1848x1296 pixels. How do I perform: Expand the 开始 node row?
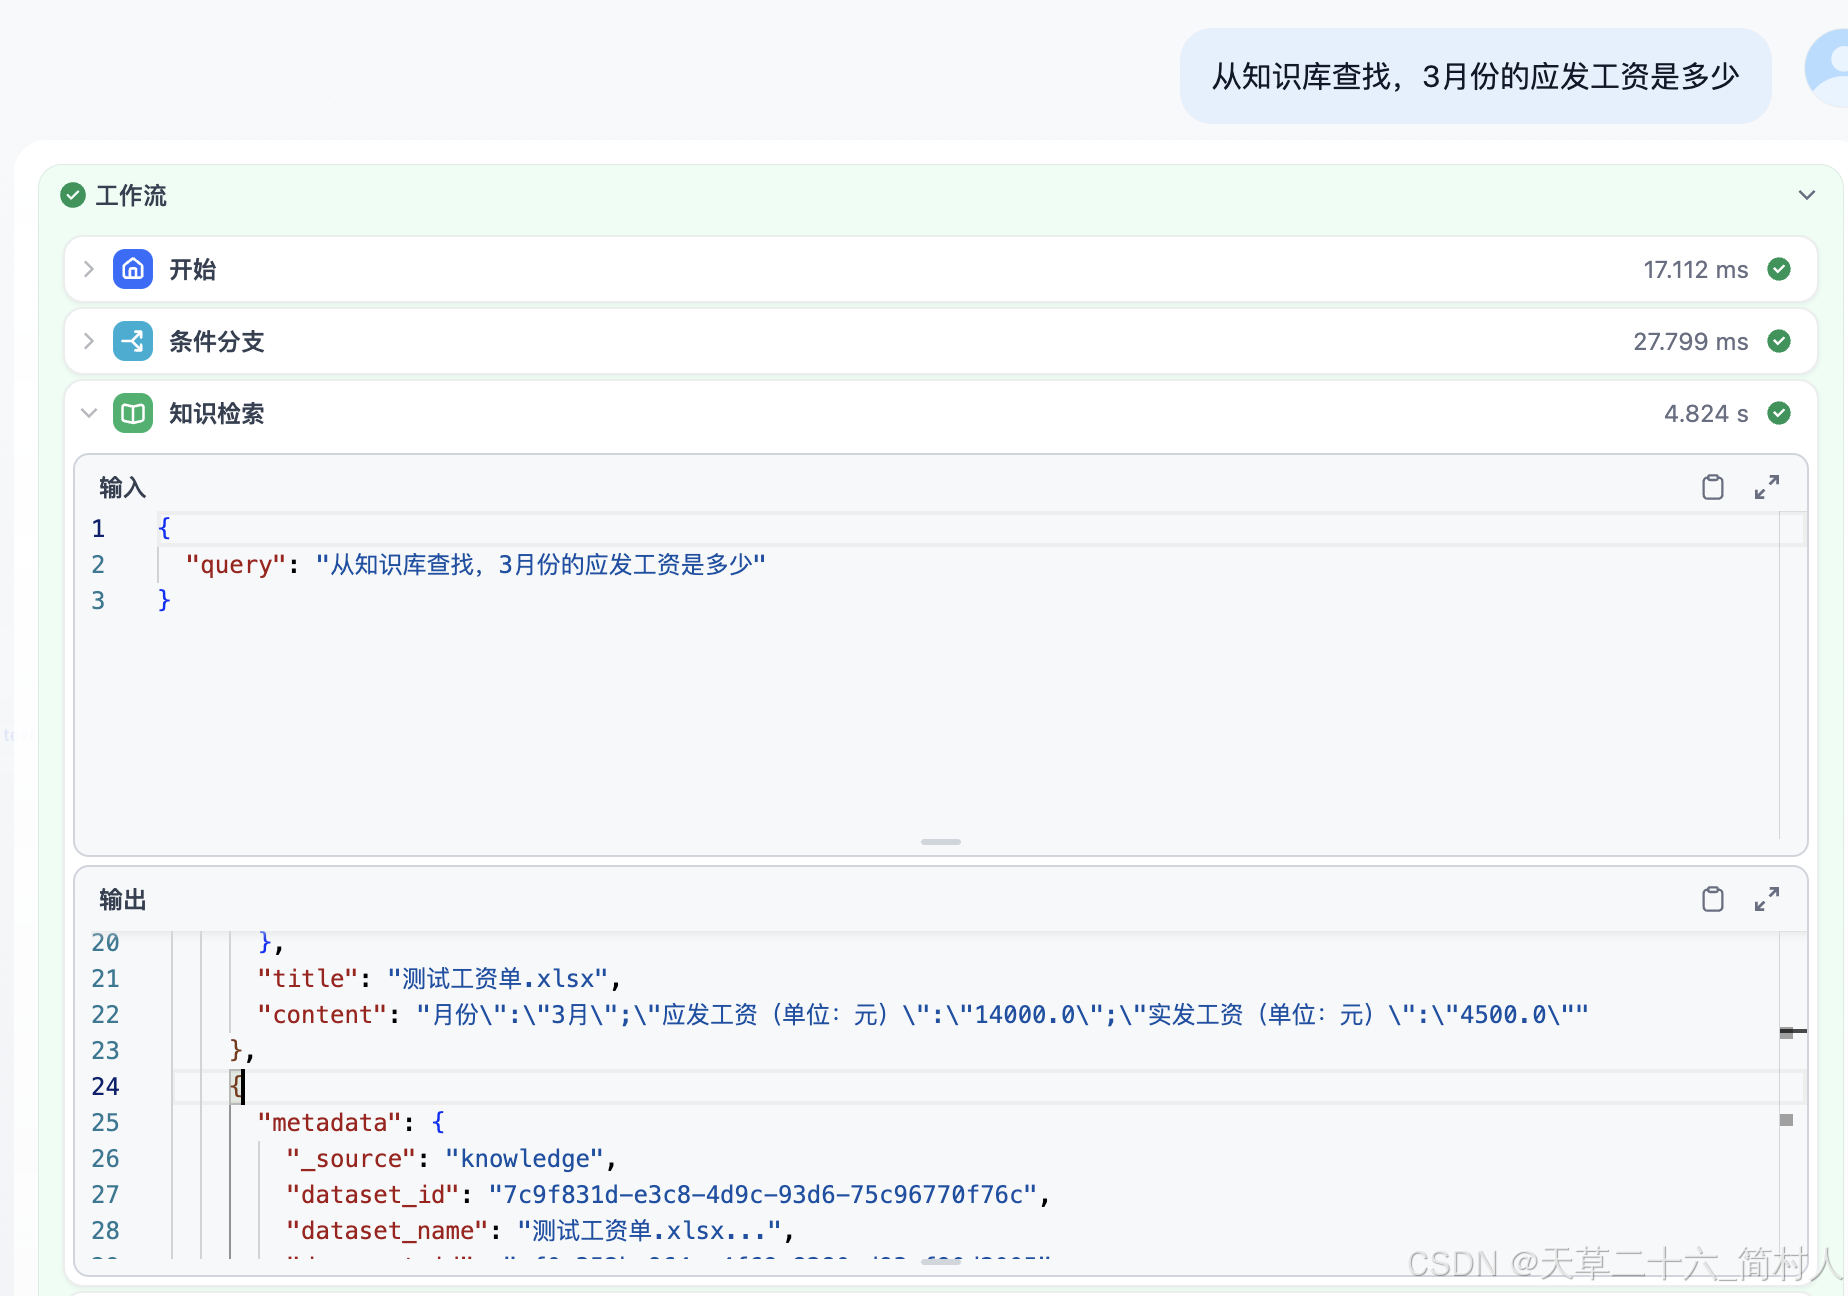point(89,269)
